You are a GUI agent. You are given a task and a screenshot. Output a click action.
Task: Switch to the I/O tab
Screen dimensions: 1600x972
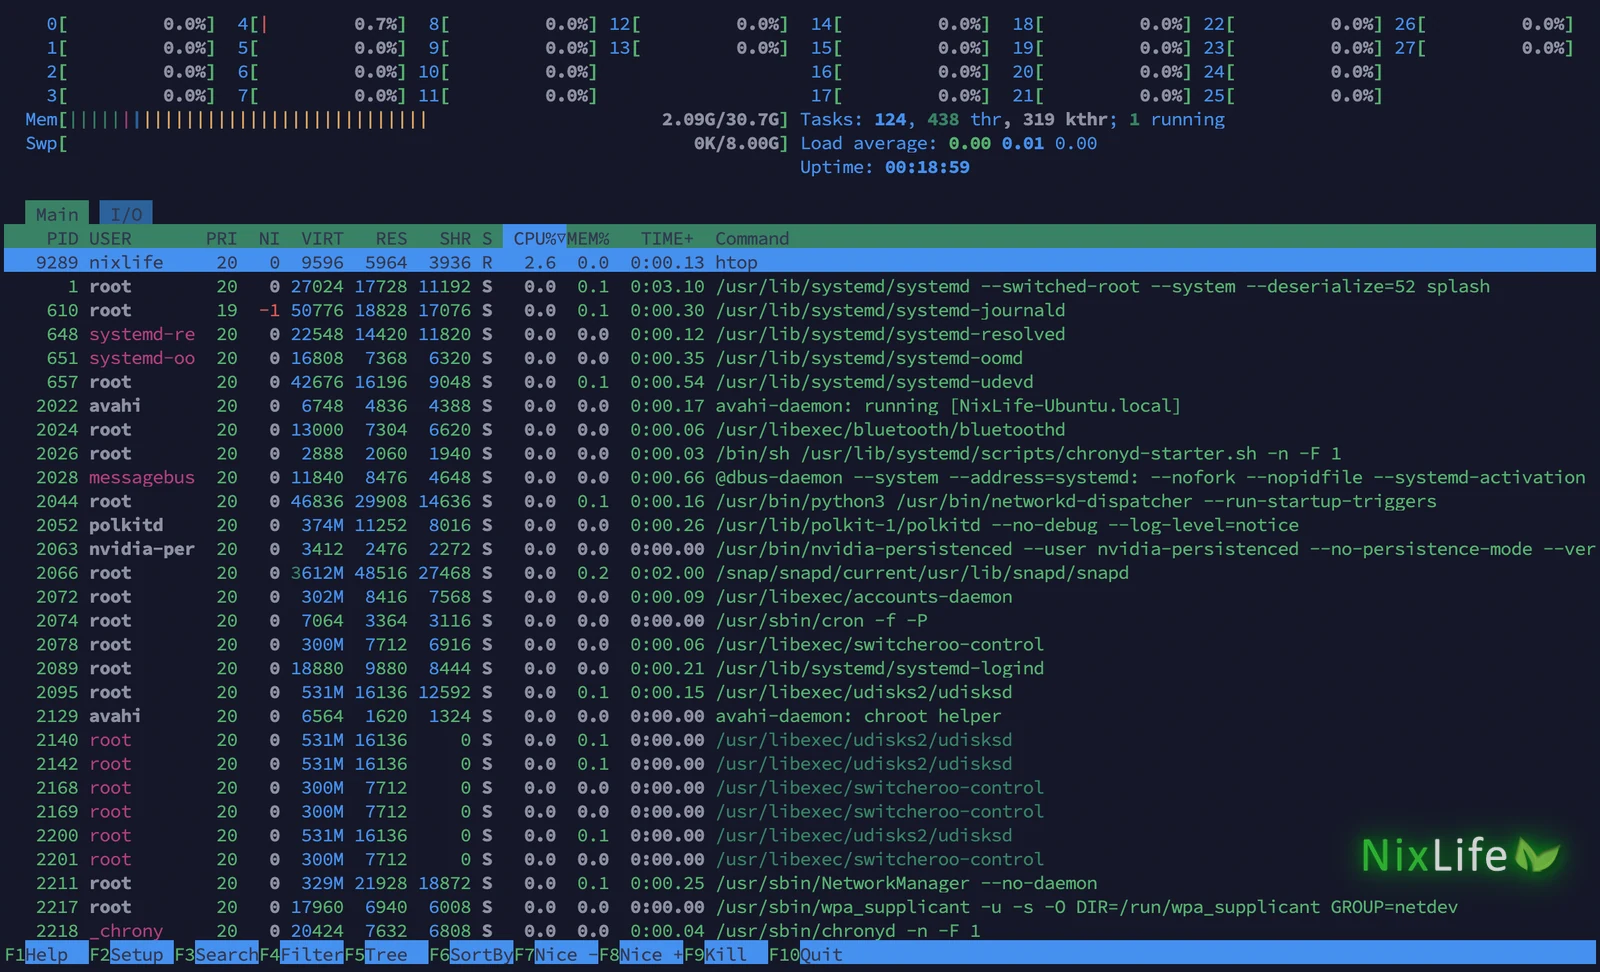[x=126, y=214]
